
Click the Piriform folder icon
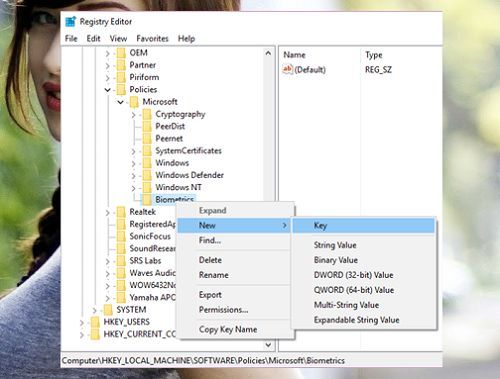(x=121, y=77)
